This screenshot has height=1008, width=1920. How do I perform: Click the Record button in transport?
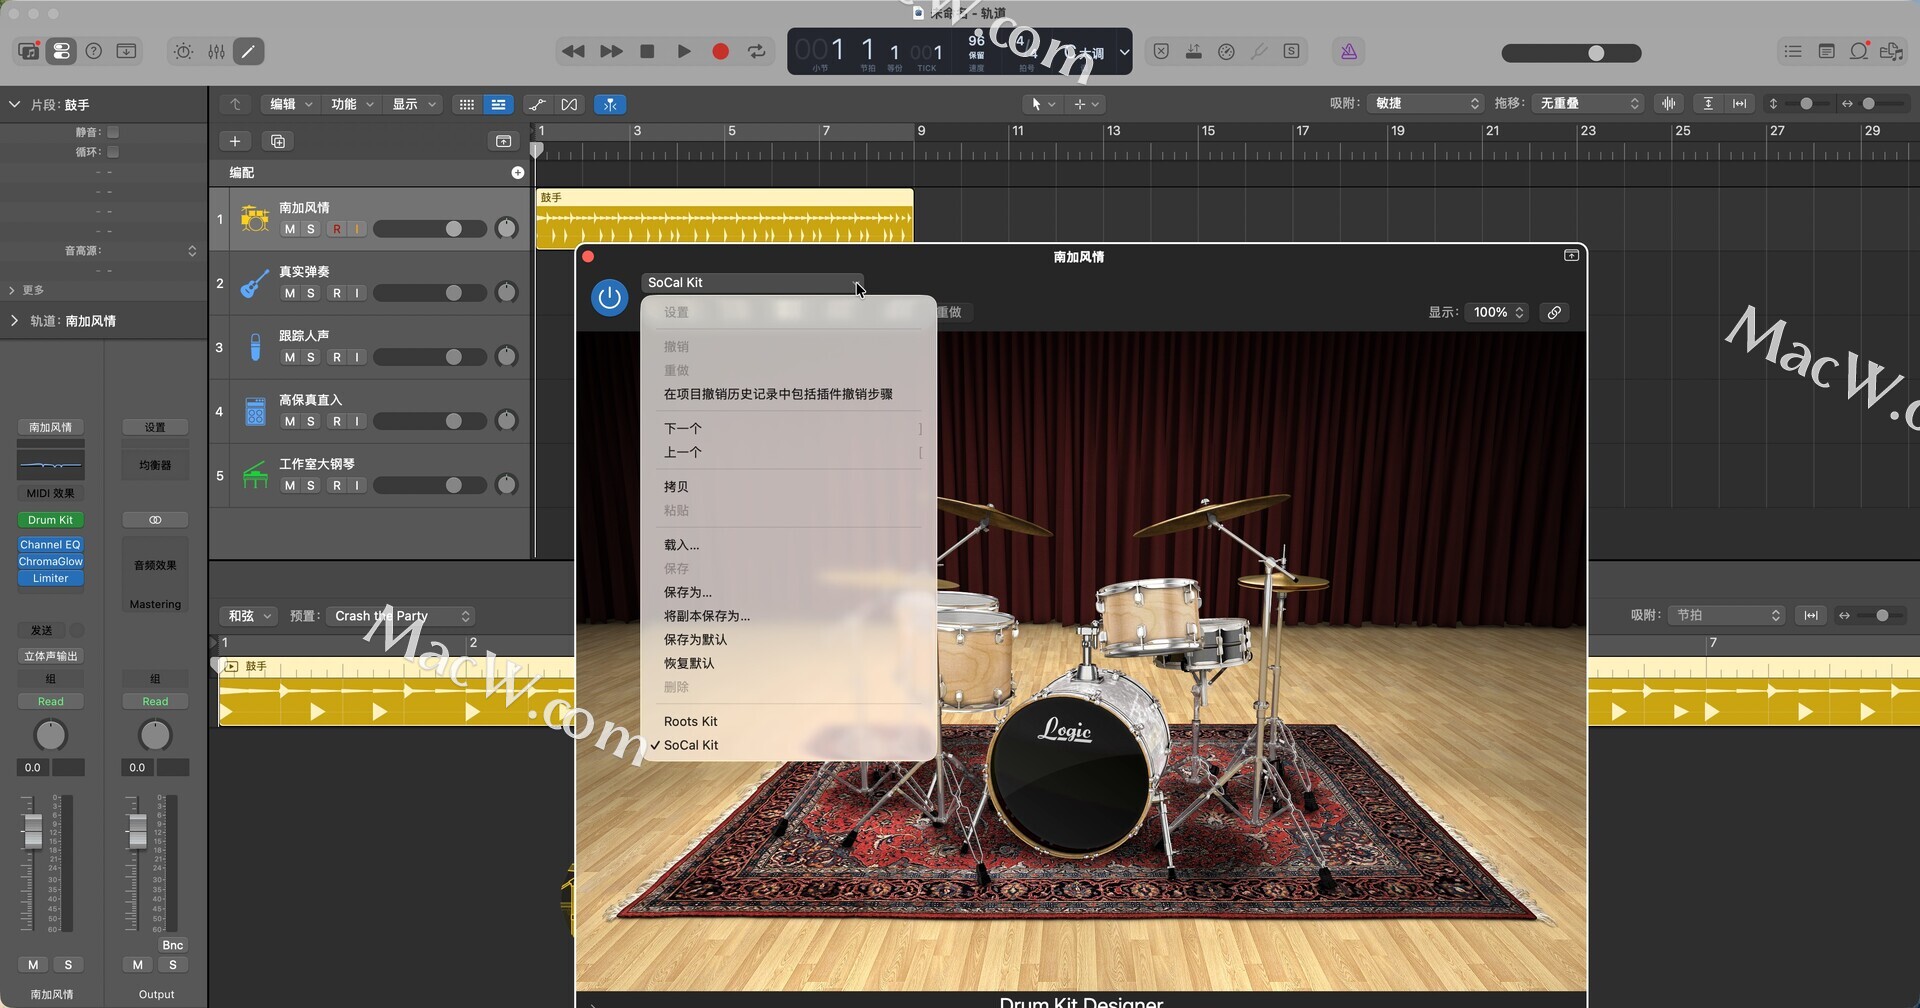[x=720, y=52]
